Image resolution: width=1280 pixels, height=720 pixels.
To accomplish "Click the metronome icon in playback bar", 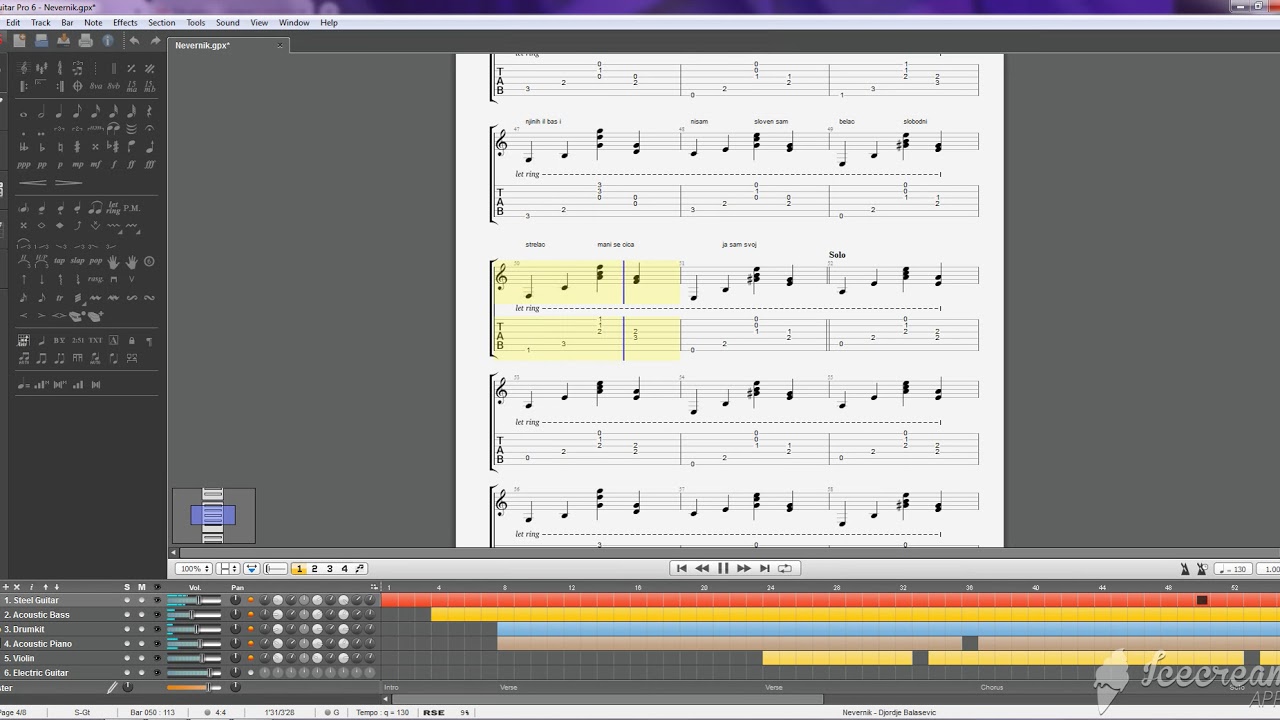I will click(x=1184, y=569).
